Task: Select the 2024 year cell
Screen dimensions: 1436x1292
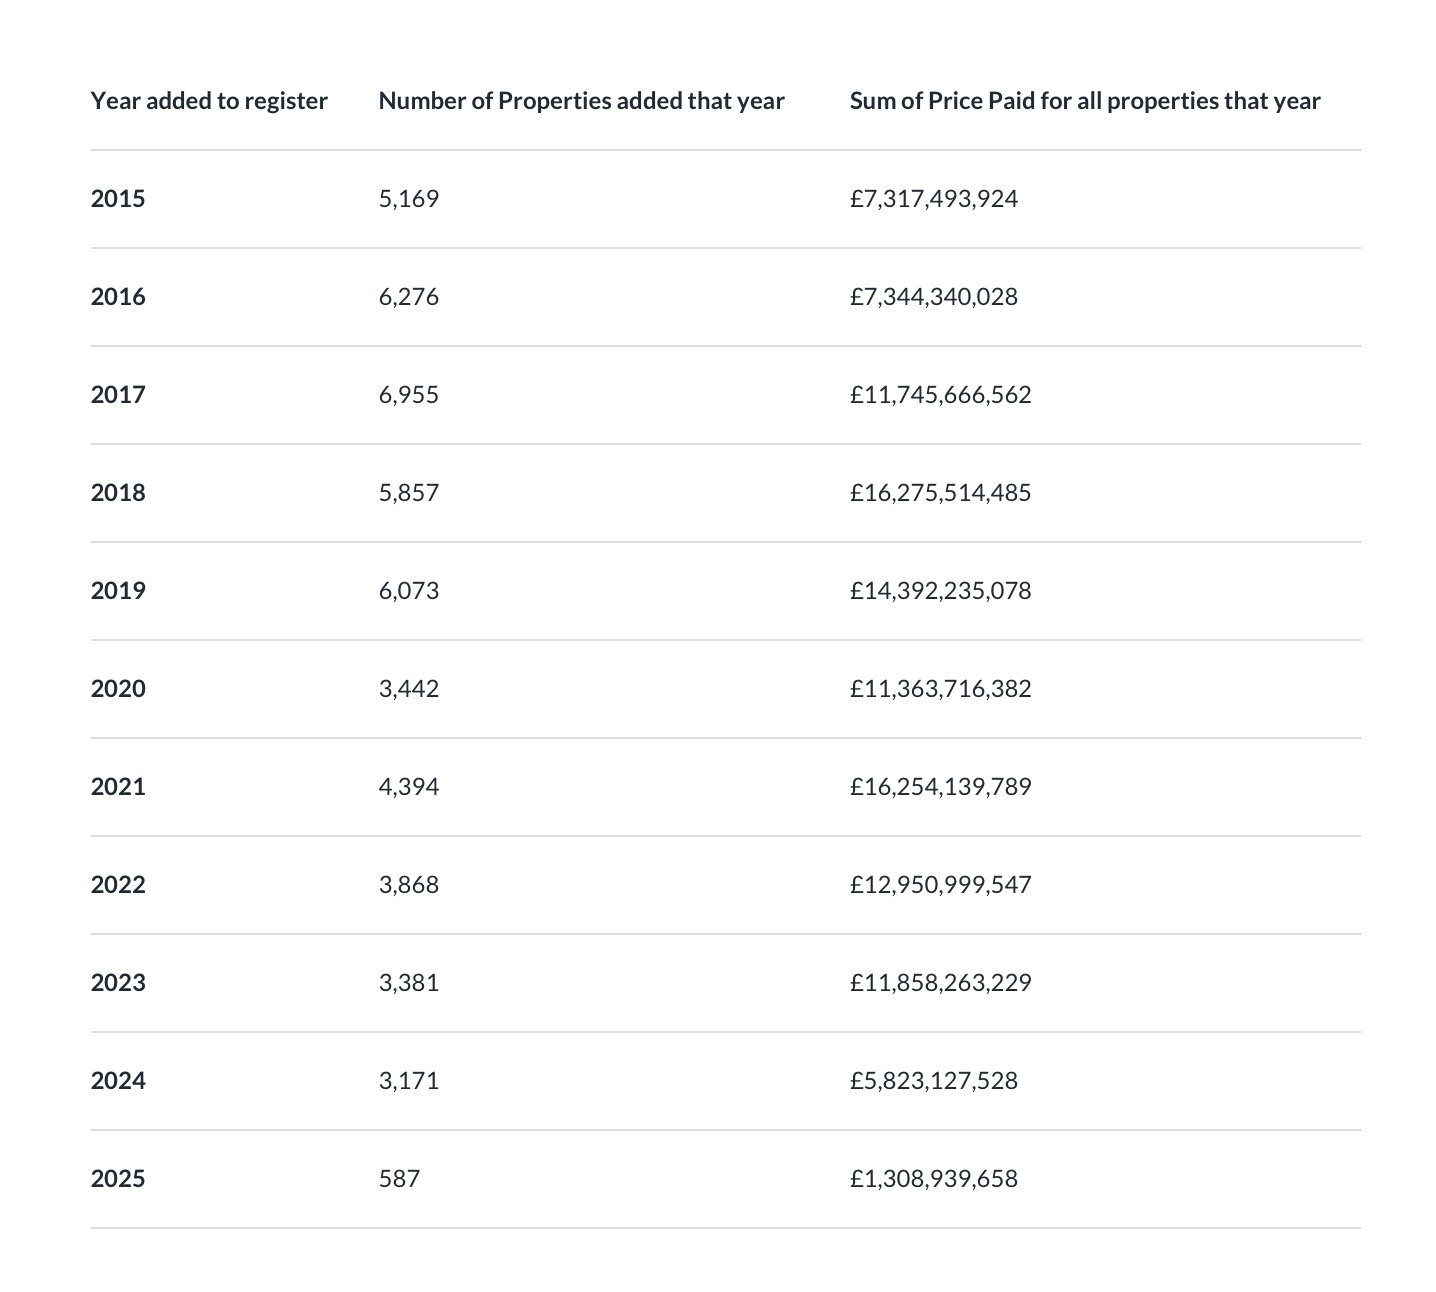Action: tap(118, 1081)
